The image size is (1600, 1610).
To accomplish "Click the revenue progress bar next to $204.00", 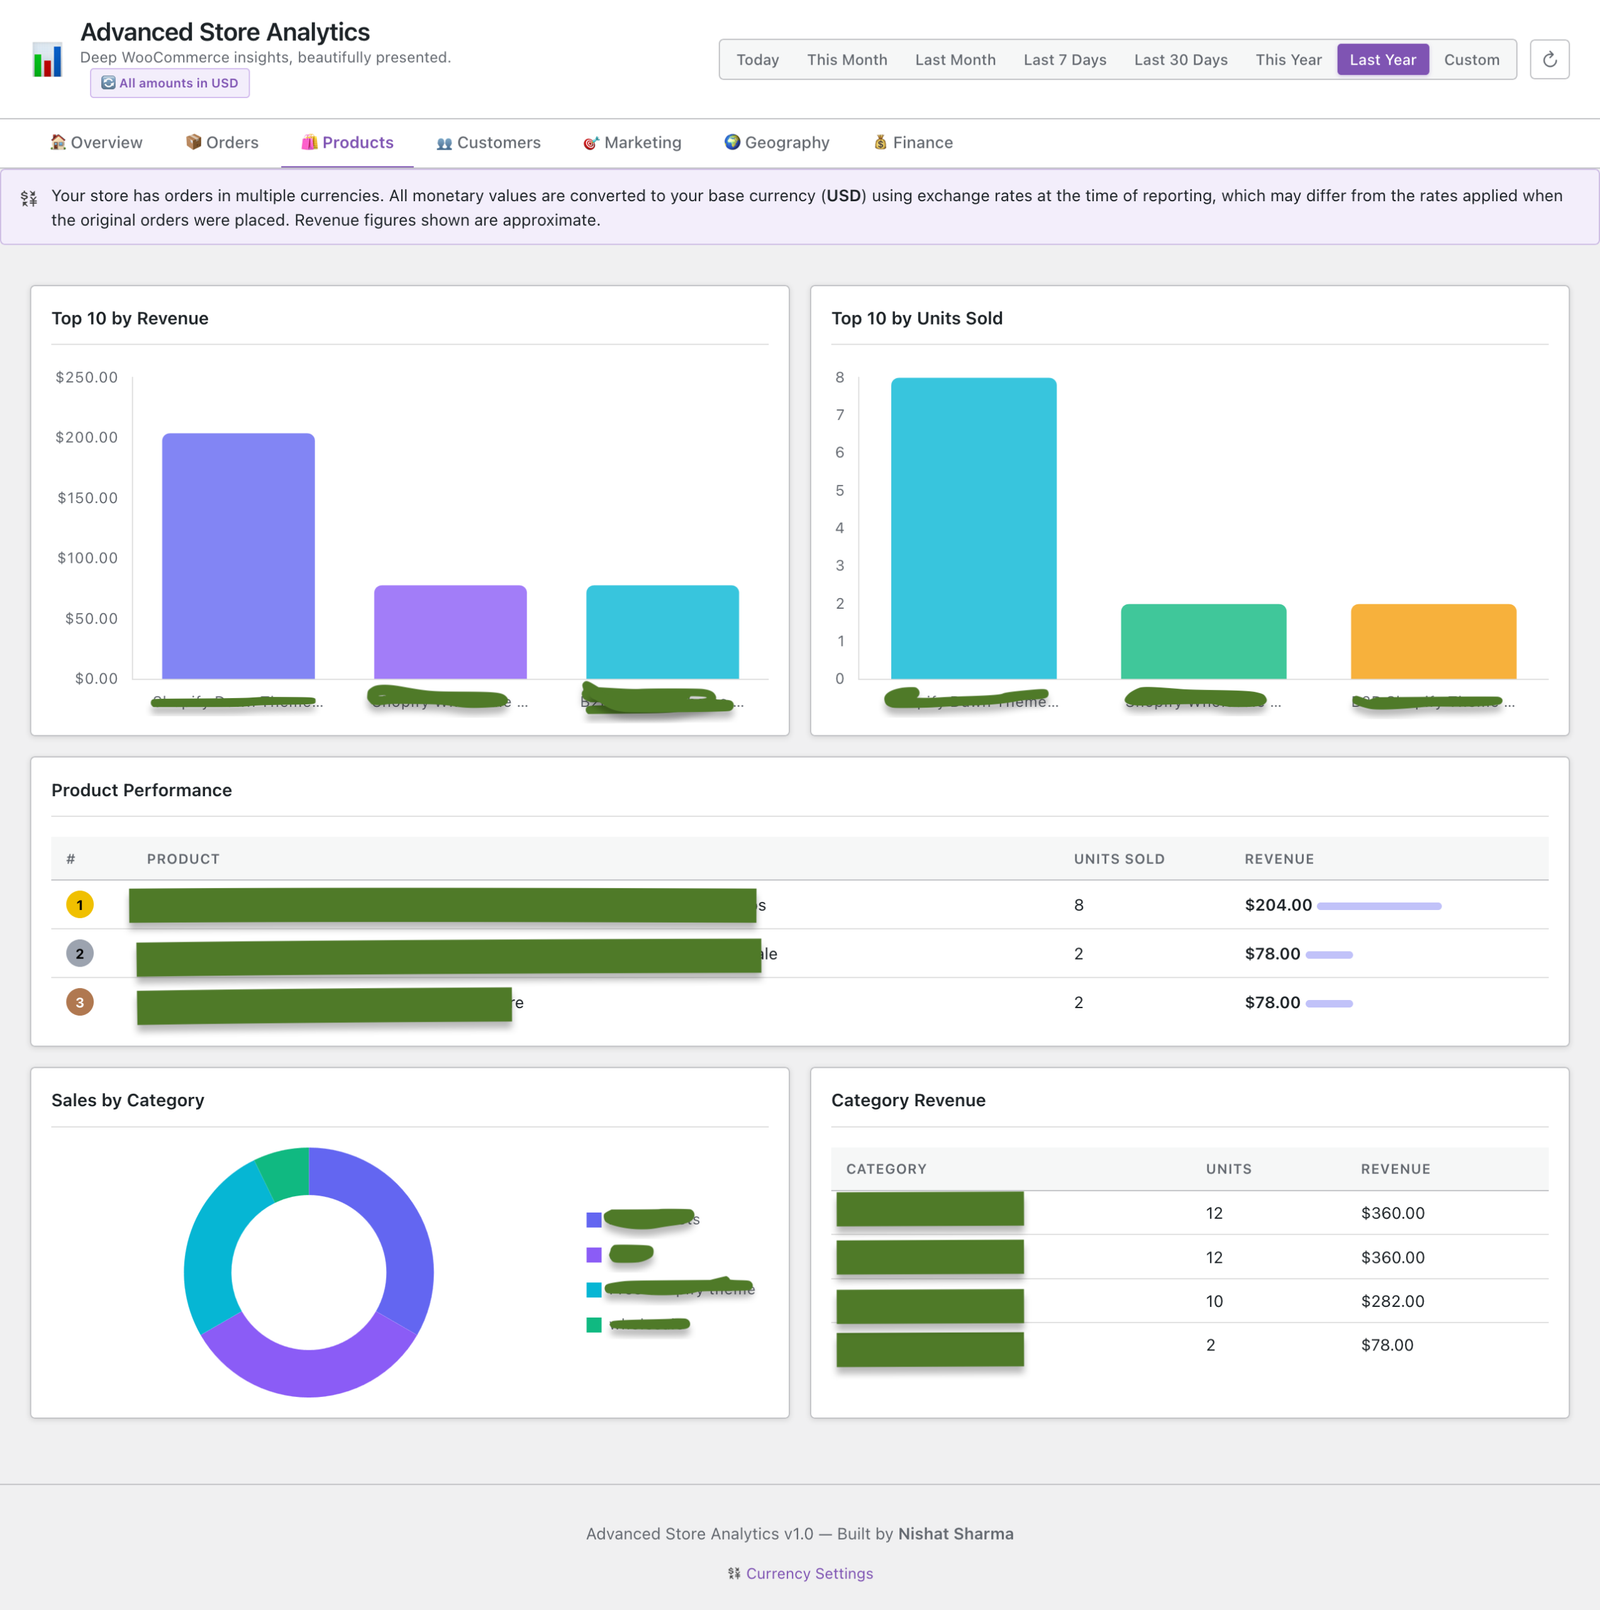I will pyautogui.click(x=1379, y=906).
